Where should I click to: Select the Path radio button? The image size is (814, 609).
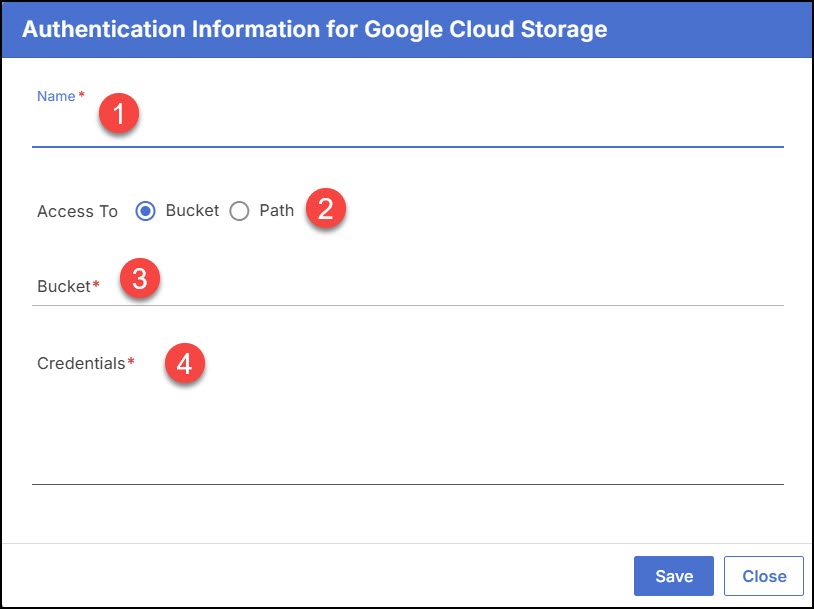[239, 211]
